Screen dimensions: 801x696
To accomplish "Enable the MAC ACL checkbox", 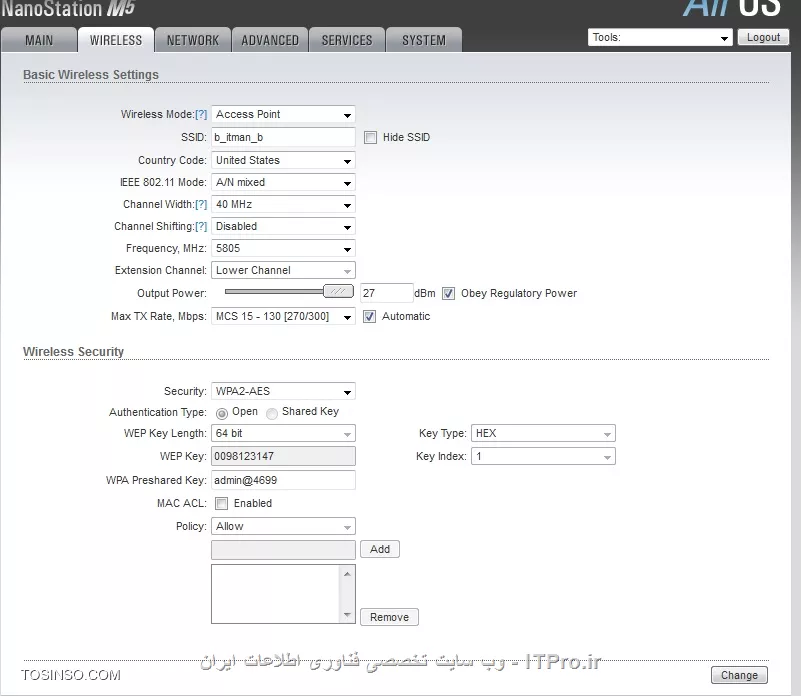I will [x=221, y=503].
